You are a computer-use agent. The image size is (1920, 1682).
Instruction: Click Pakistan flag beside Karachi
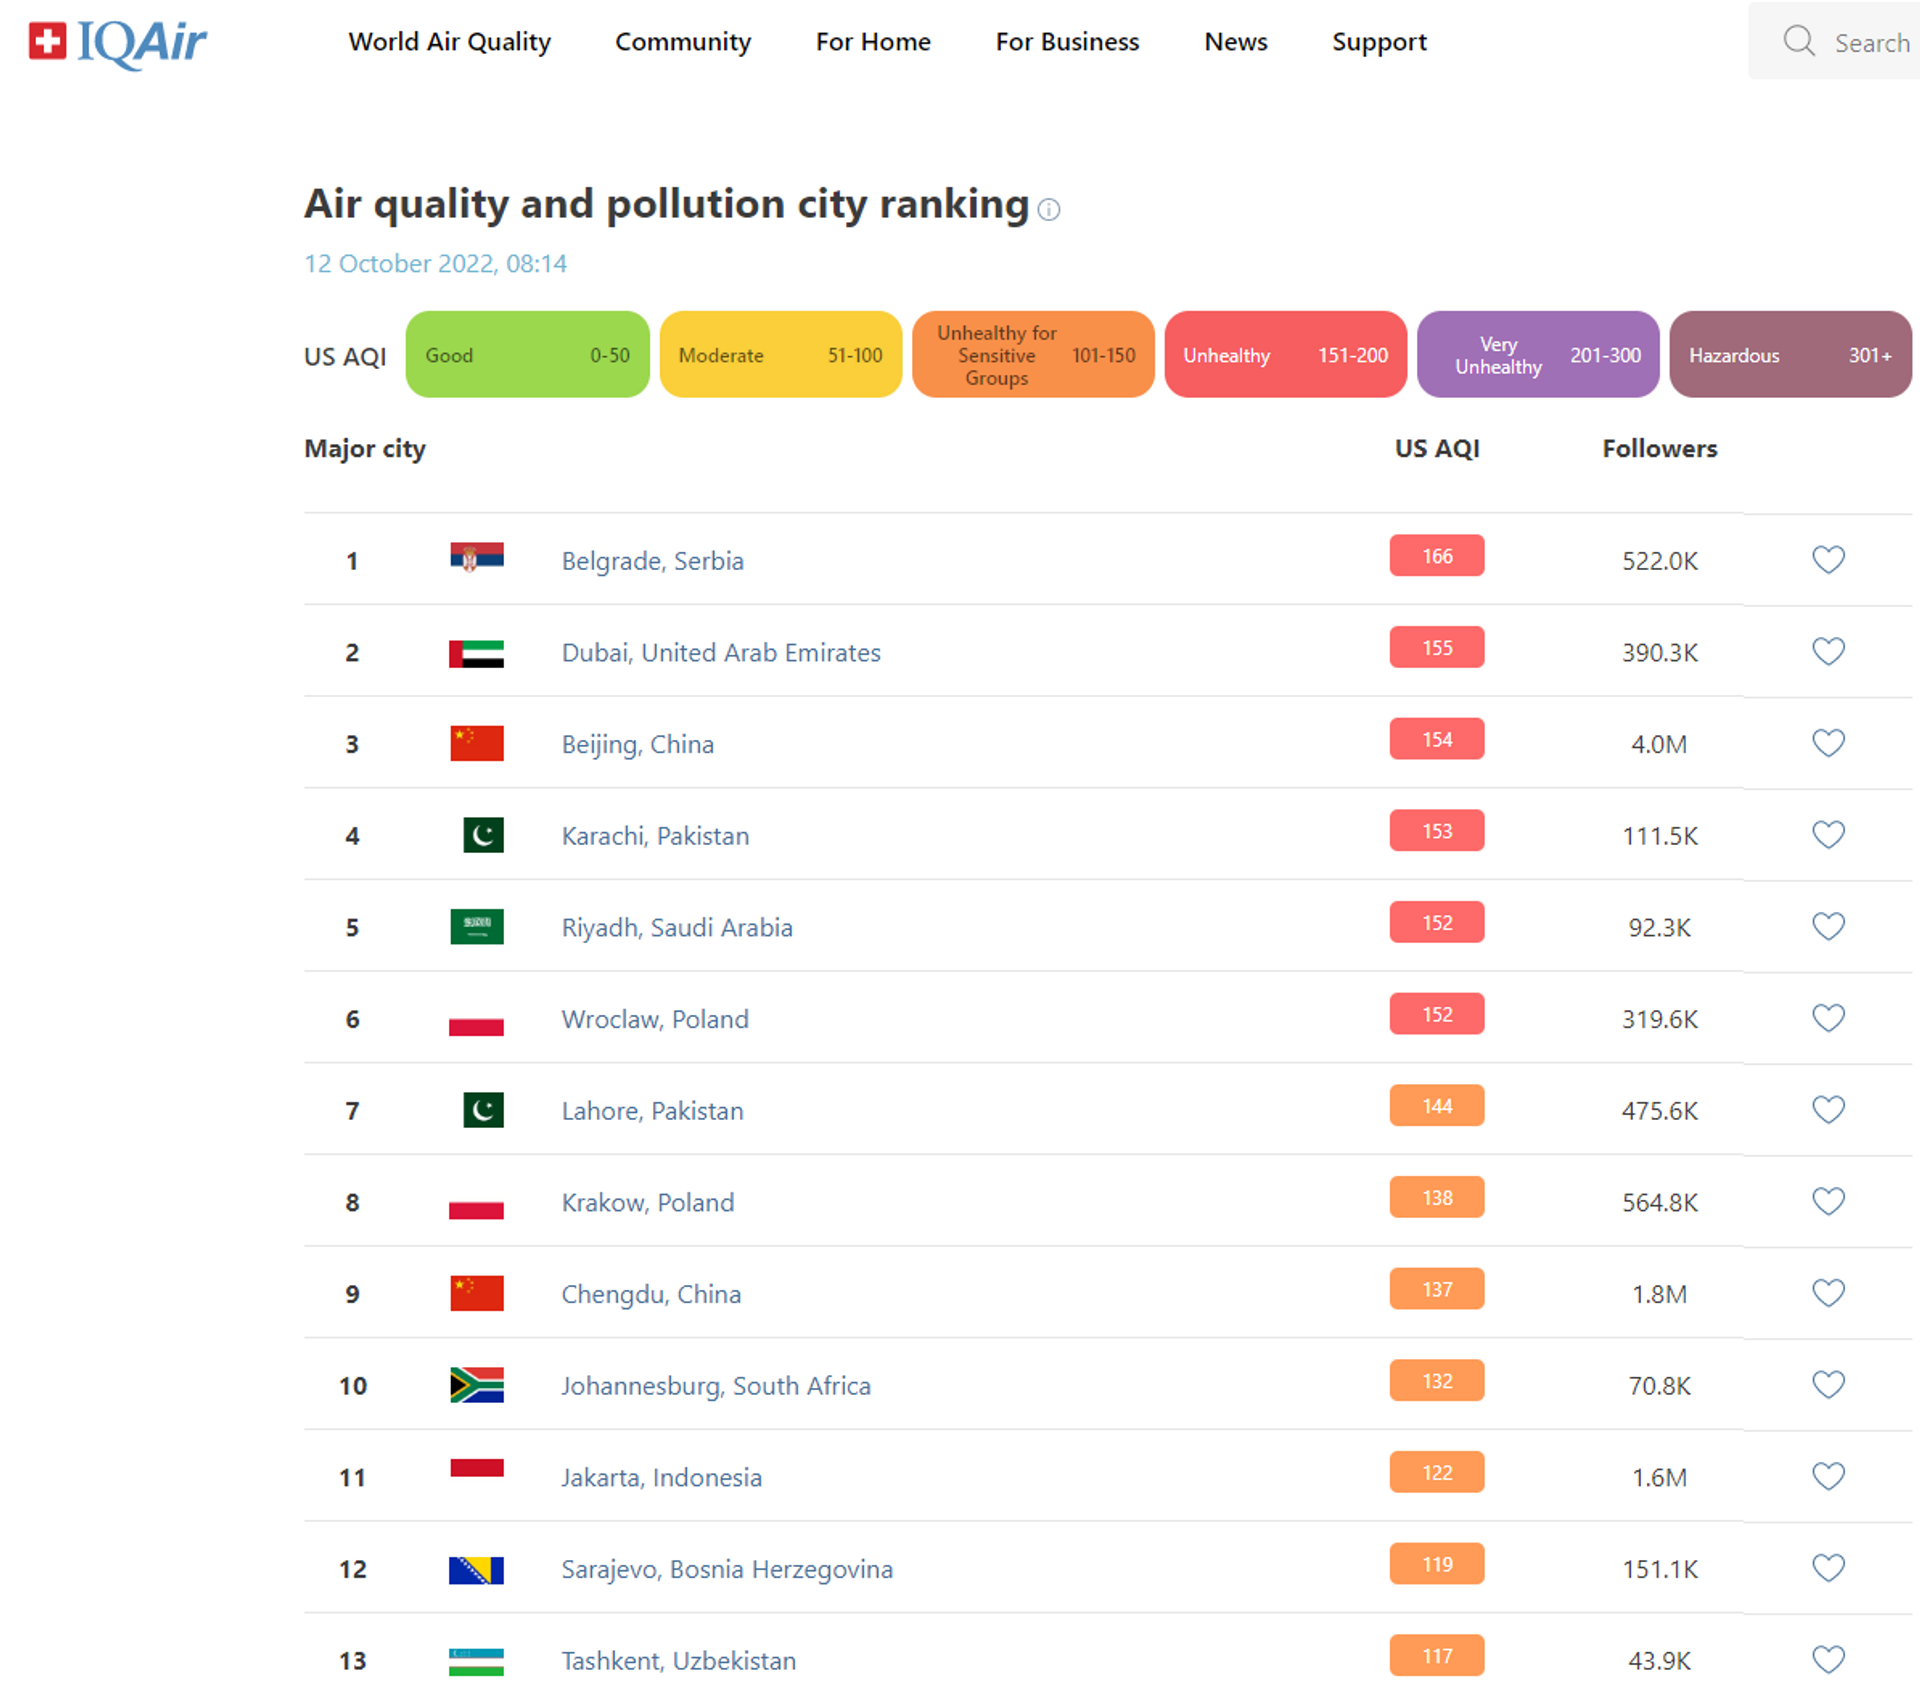[x=483, y=835]
